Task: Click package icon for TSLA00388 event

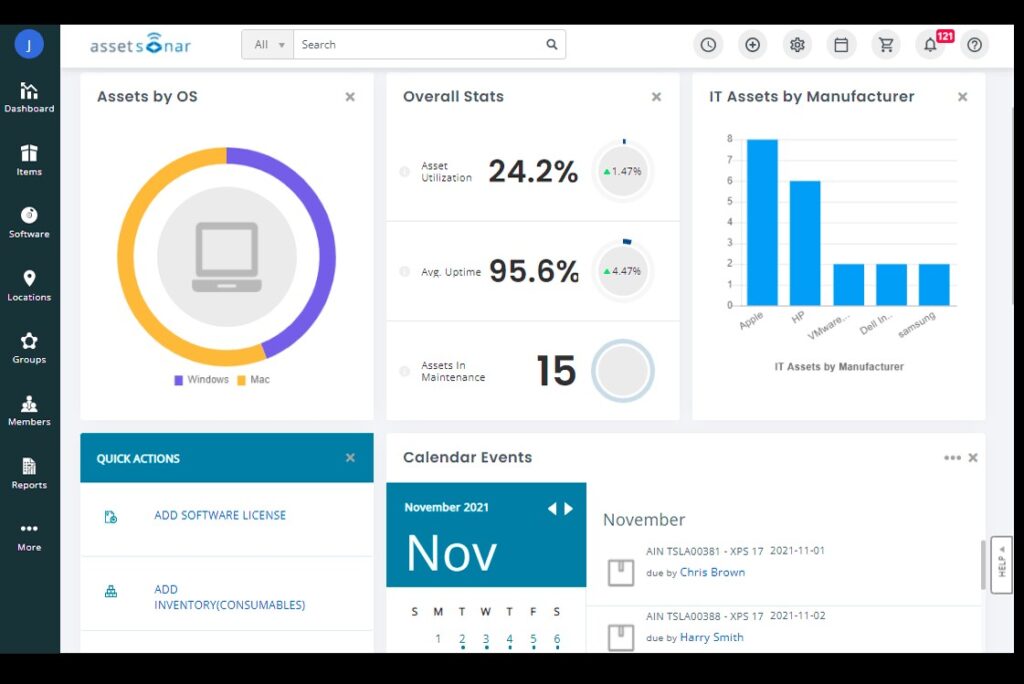Action: pyautogui.click(x=620, y=637)
